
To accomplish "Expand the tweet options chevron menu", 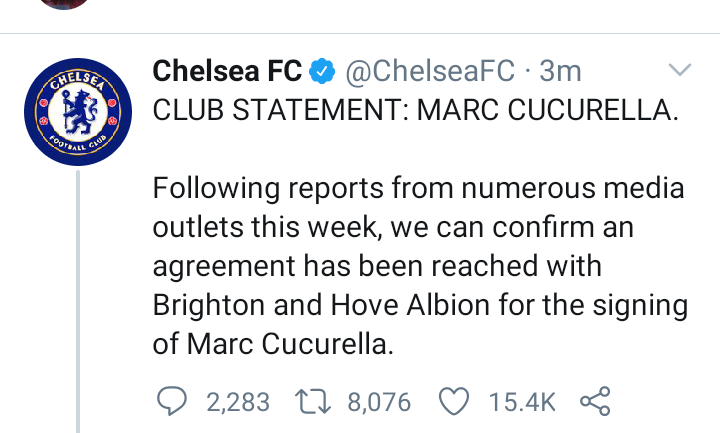I will 680,70.
